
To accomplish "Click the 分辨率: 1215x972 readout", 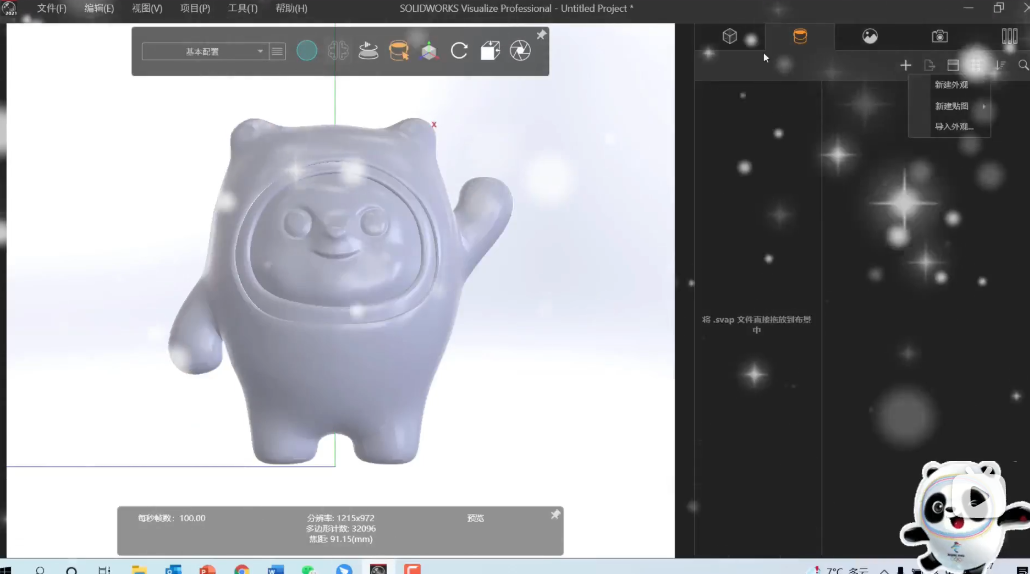I will click(340, 518).
